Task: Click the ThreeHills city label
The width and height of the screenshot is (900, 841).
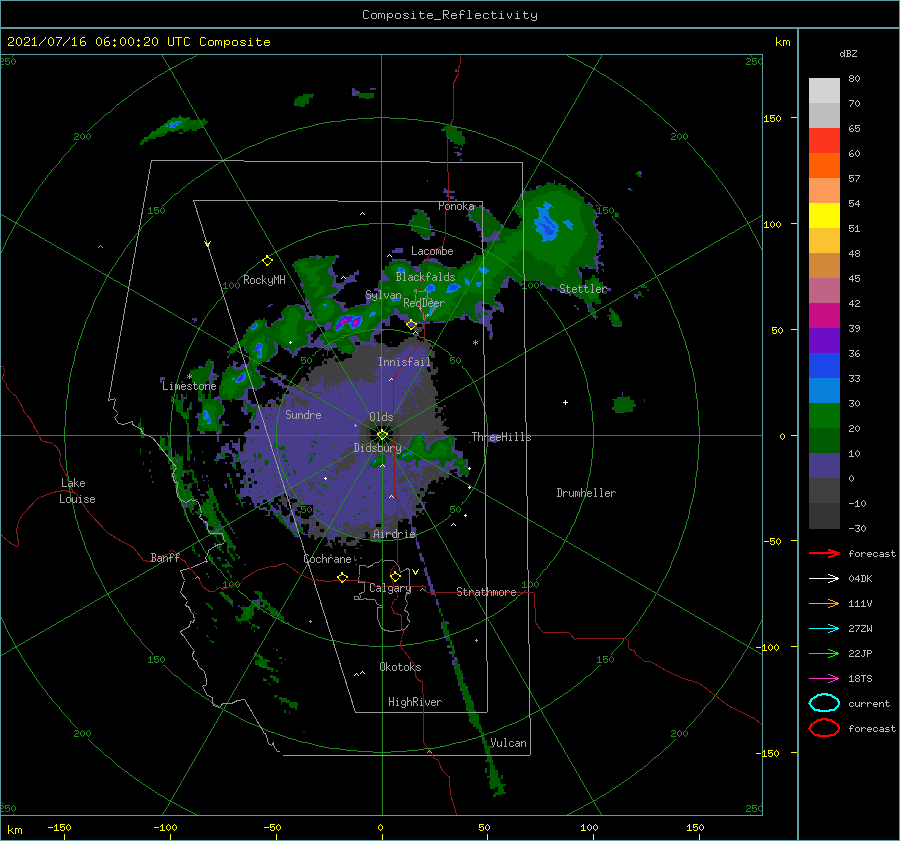Action: click(502, 437)
